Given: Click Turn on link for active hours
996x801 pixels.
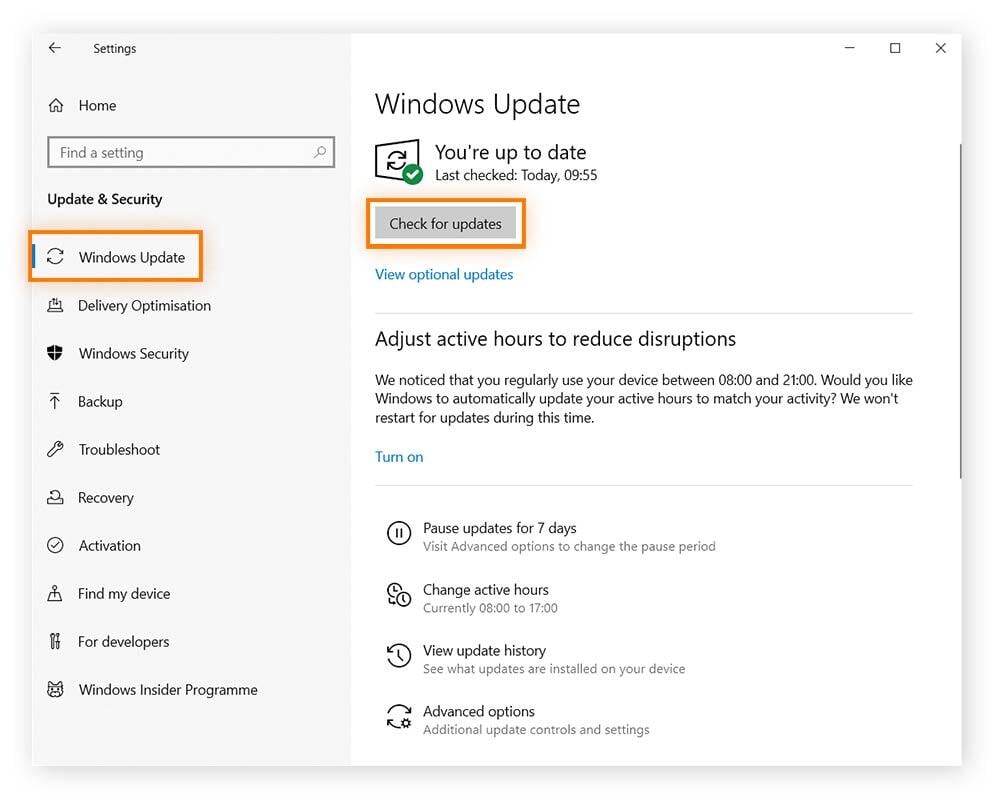Looking at the screenshot, I should pos(399,457).
